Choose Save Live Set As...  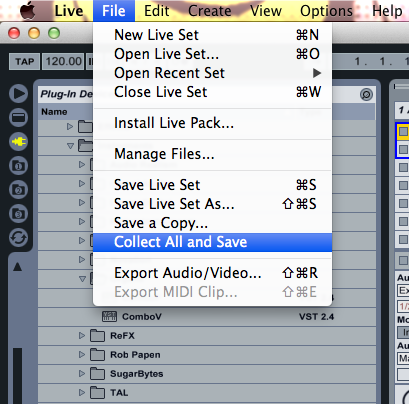click(x=213, y=204)
